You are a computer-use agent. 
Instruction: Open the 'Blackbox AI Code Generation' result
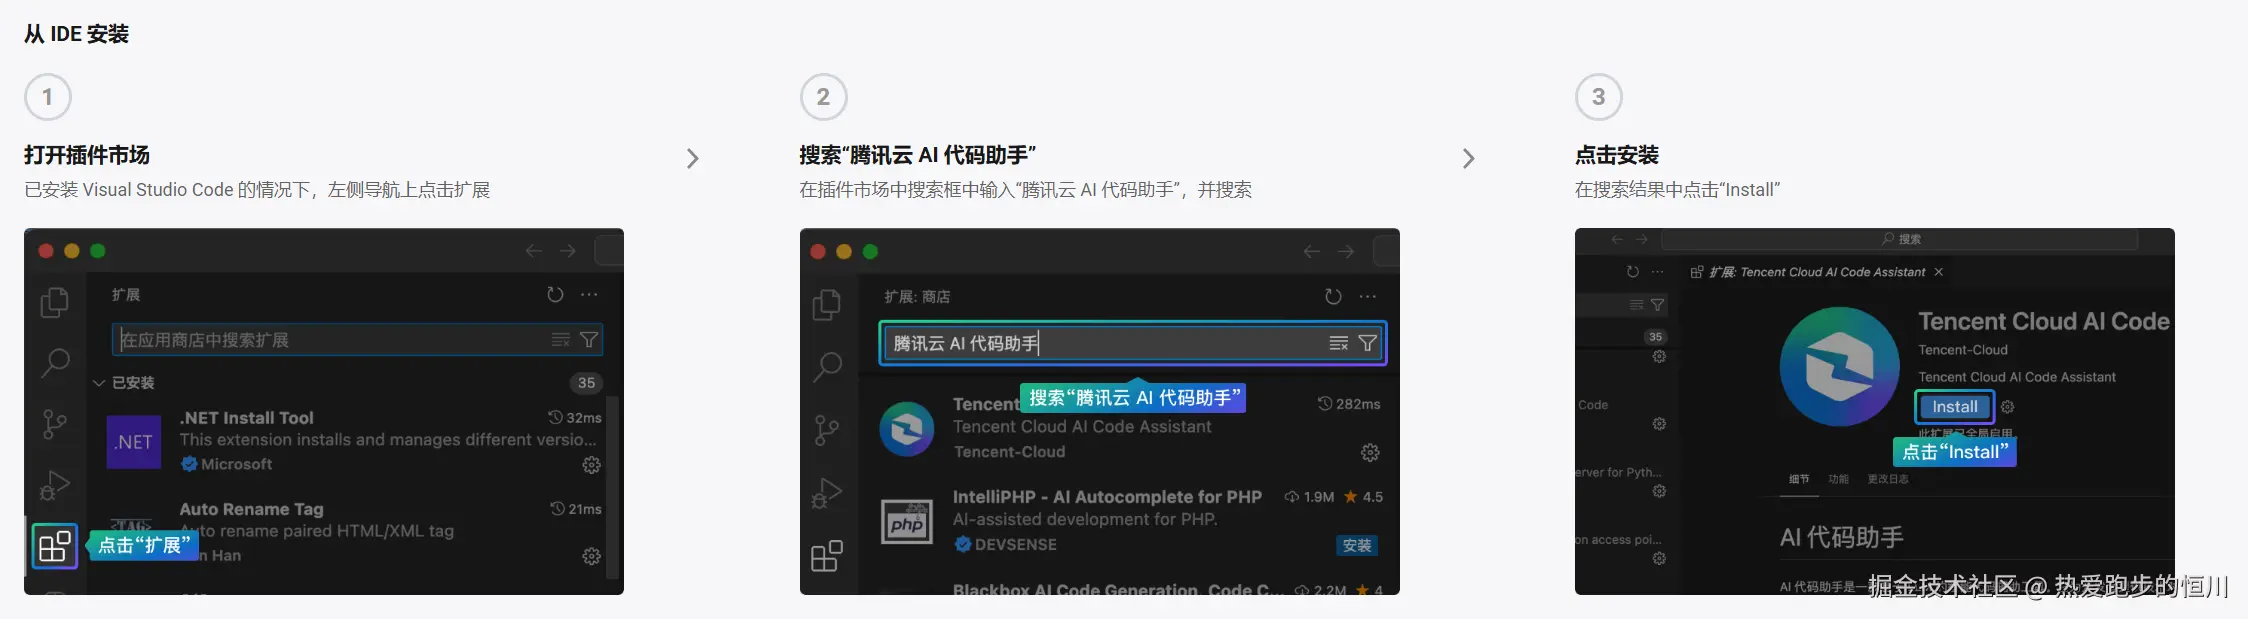pos(1118,589)
